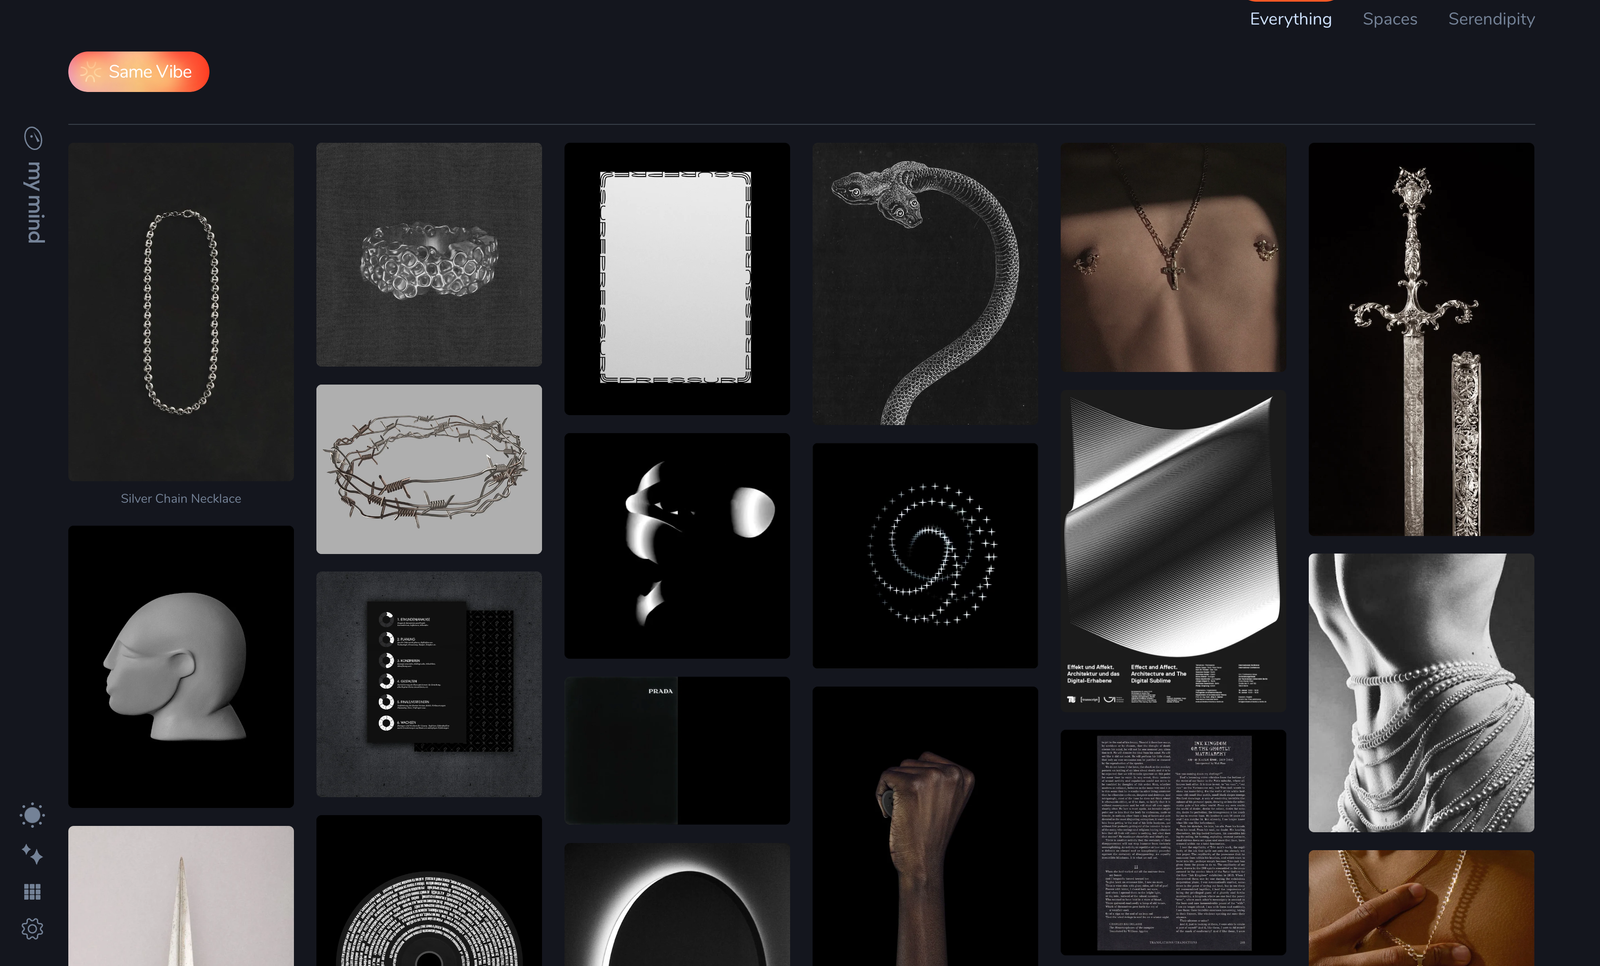
Task: Open the ornate silver sword card
Action: [1421, 339]
